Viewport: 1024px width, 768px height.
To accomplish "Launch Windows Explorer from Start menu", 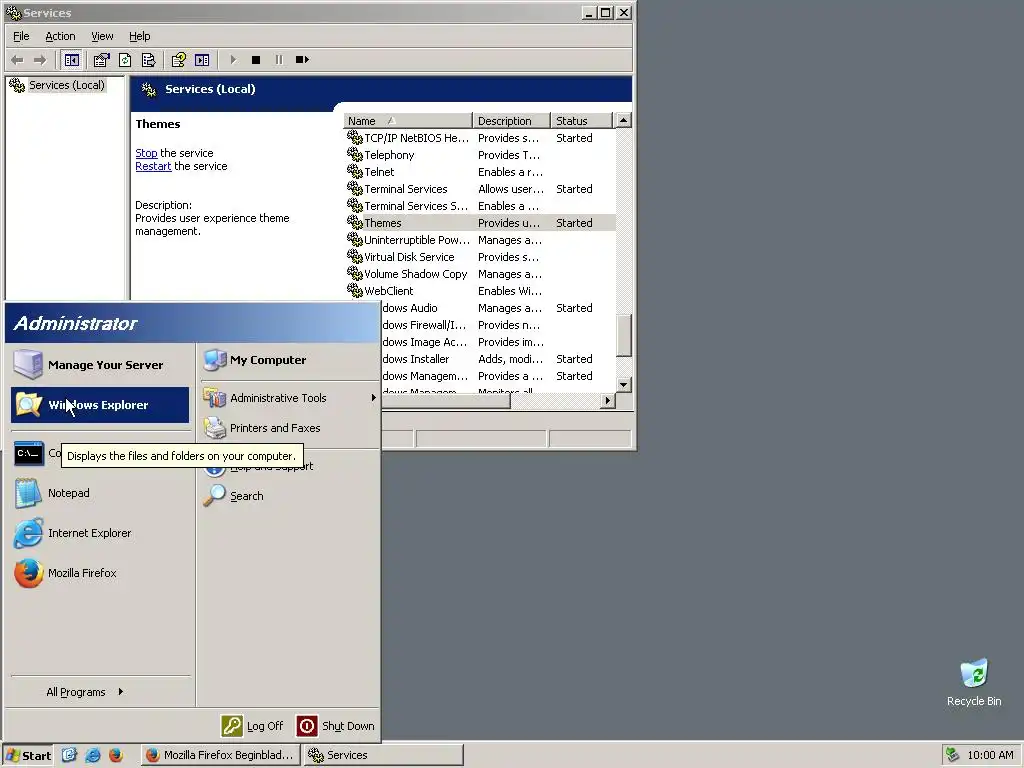I will (100, 405).
